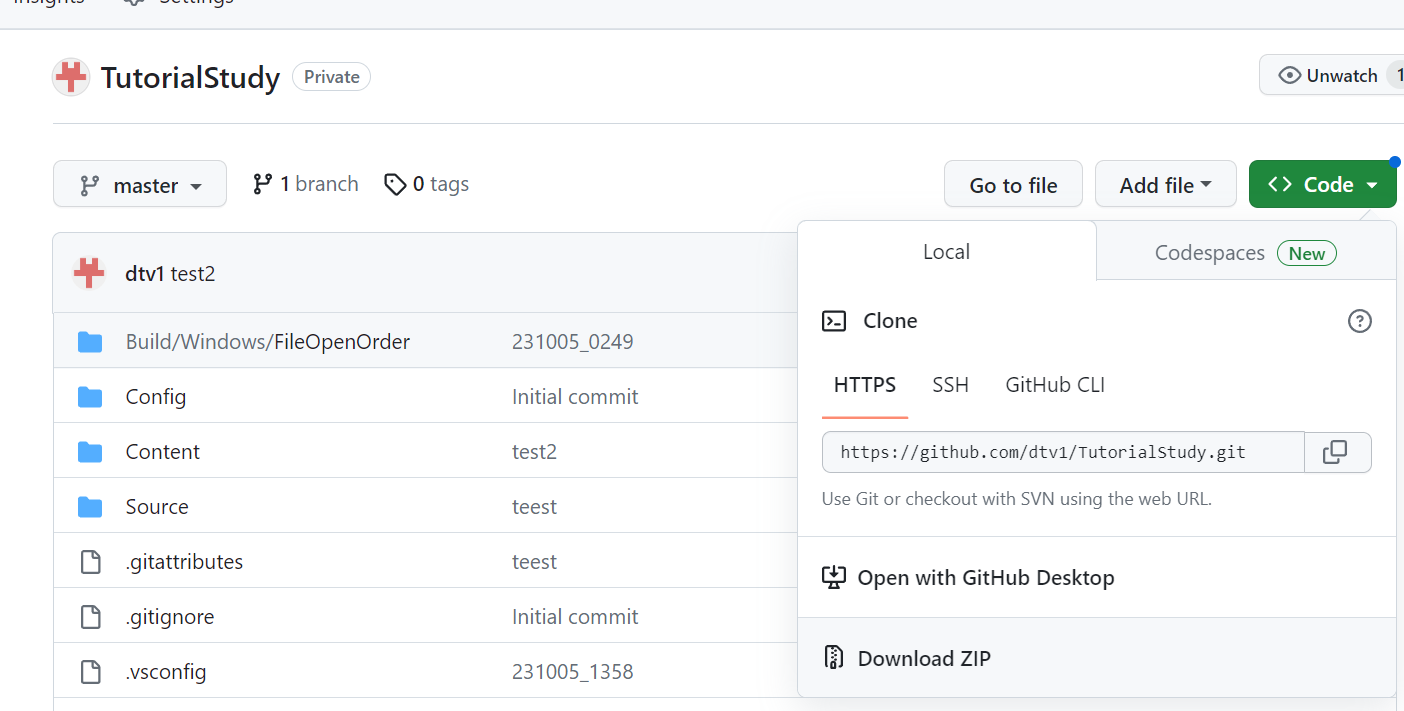Open the Content folder
Image resolution: width=1404 pixels, height=711 pixels.
(163, 452)
